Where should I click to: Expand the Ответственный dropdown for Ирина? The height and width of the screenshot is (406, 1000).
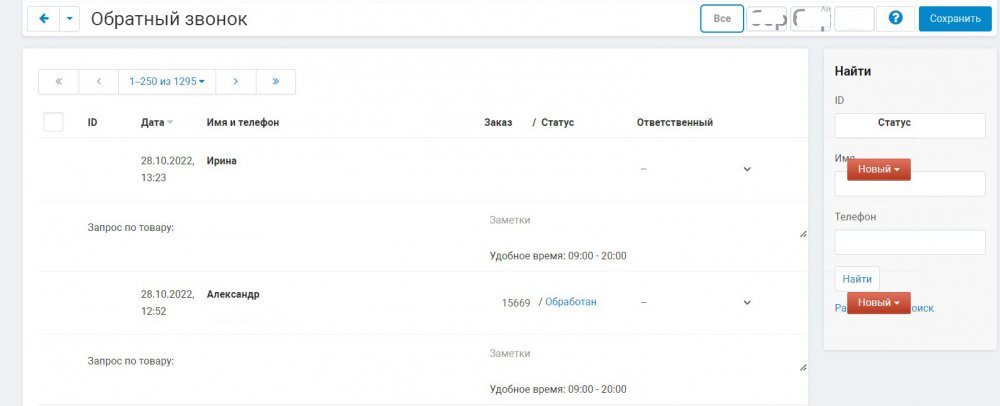tap(747, 169)
